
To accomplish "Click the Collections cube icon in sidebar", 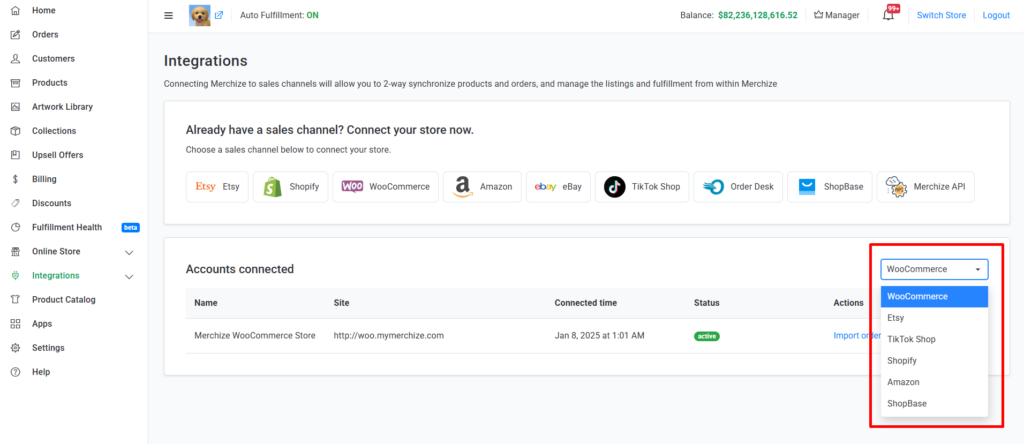I will click(x=16, y=131).
